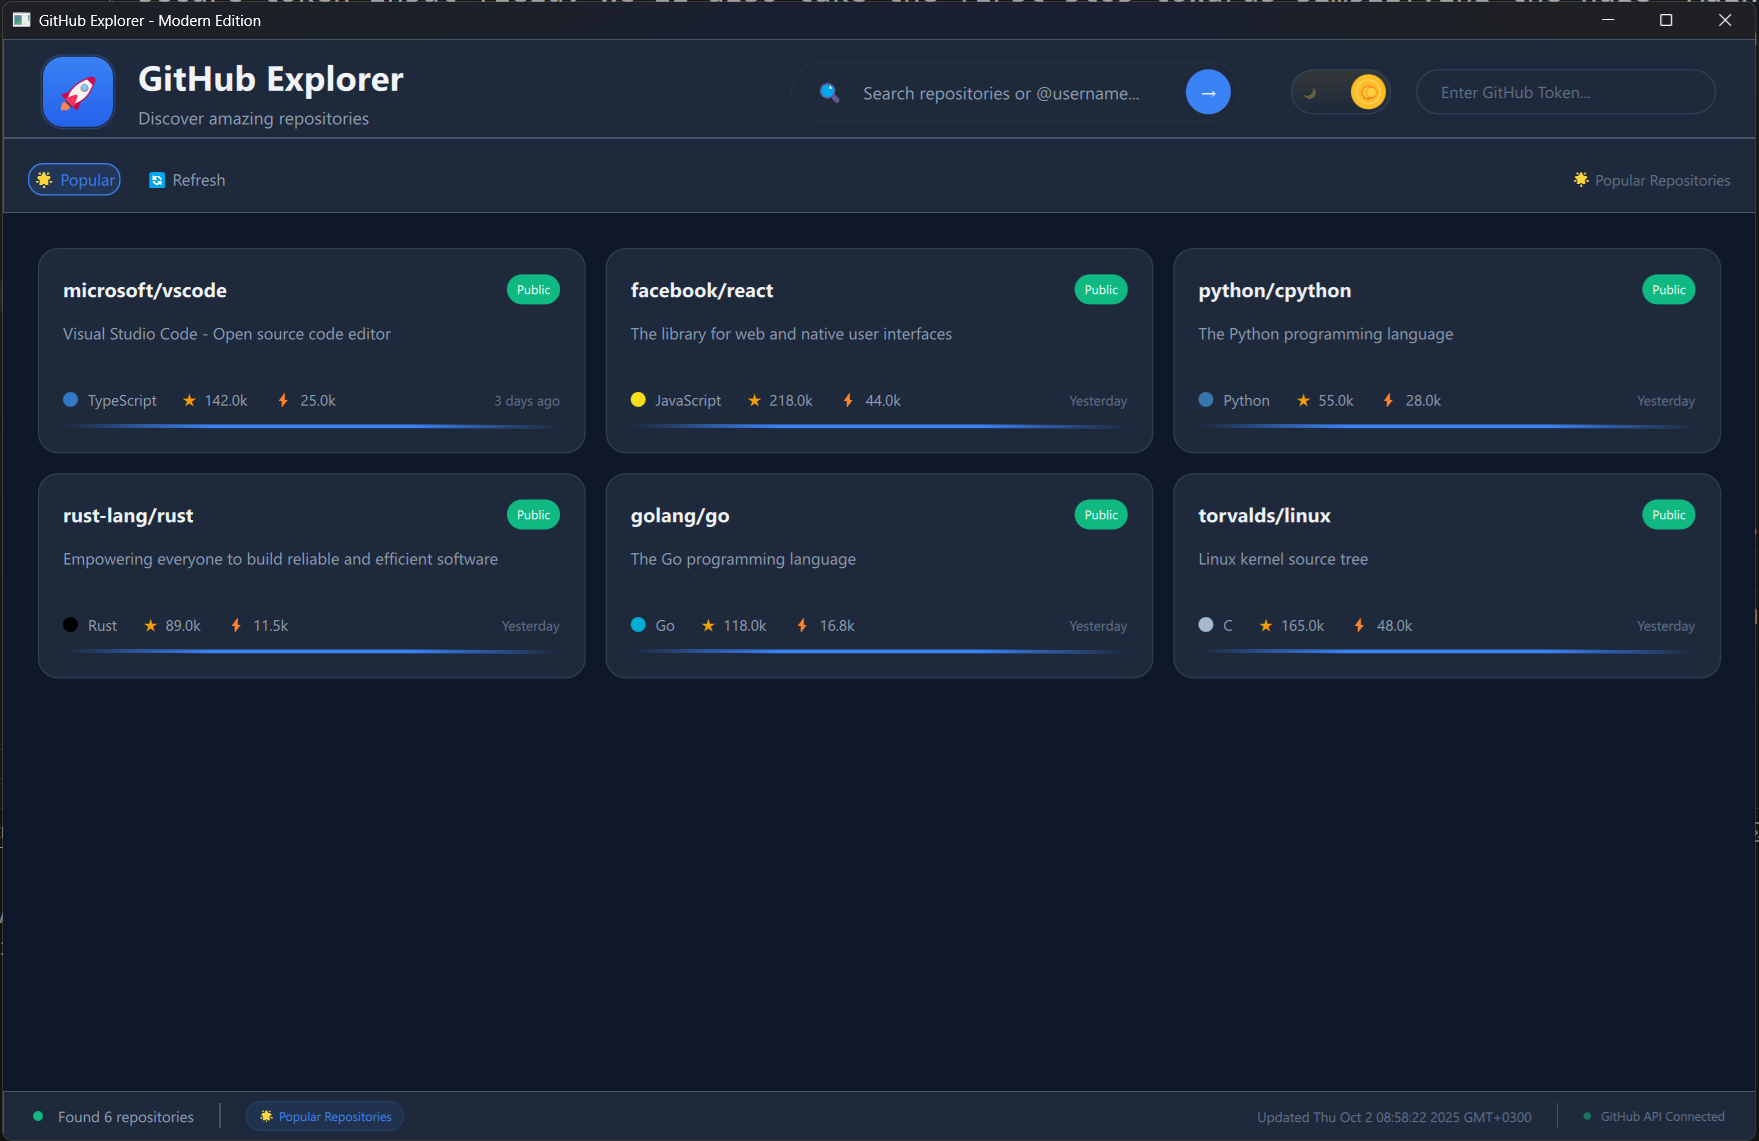Click the 218.0k star count on react
Viewport: 1759px width, 1141px height.
click(x=791, y=400)
